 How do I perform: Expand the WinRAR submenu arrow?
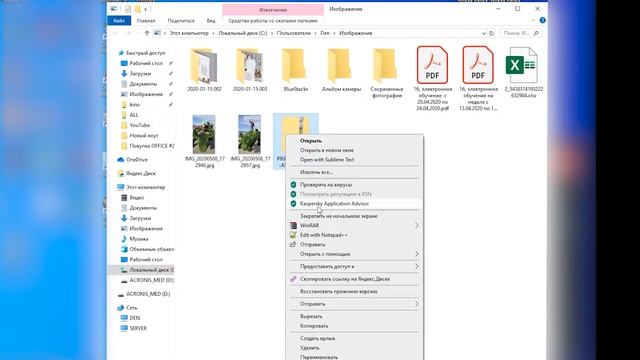[x=417, y=225]
